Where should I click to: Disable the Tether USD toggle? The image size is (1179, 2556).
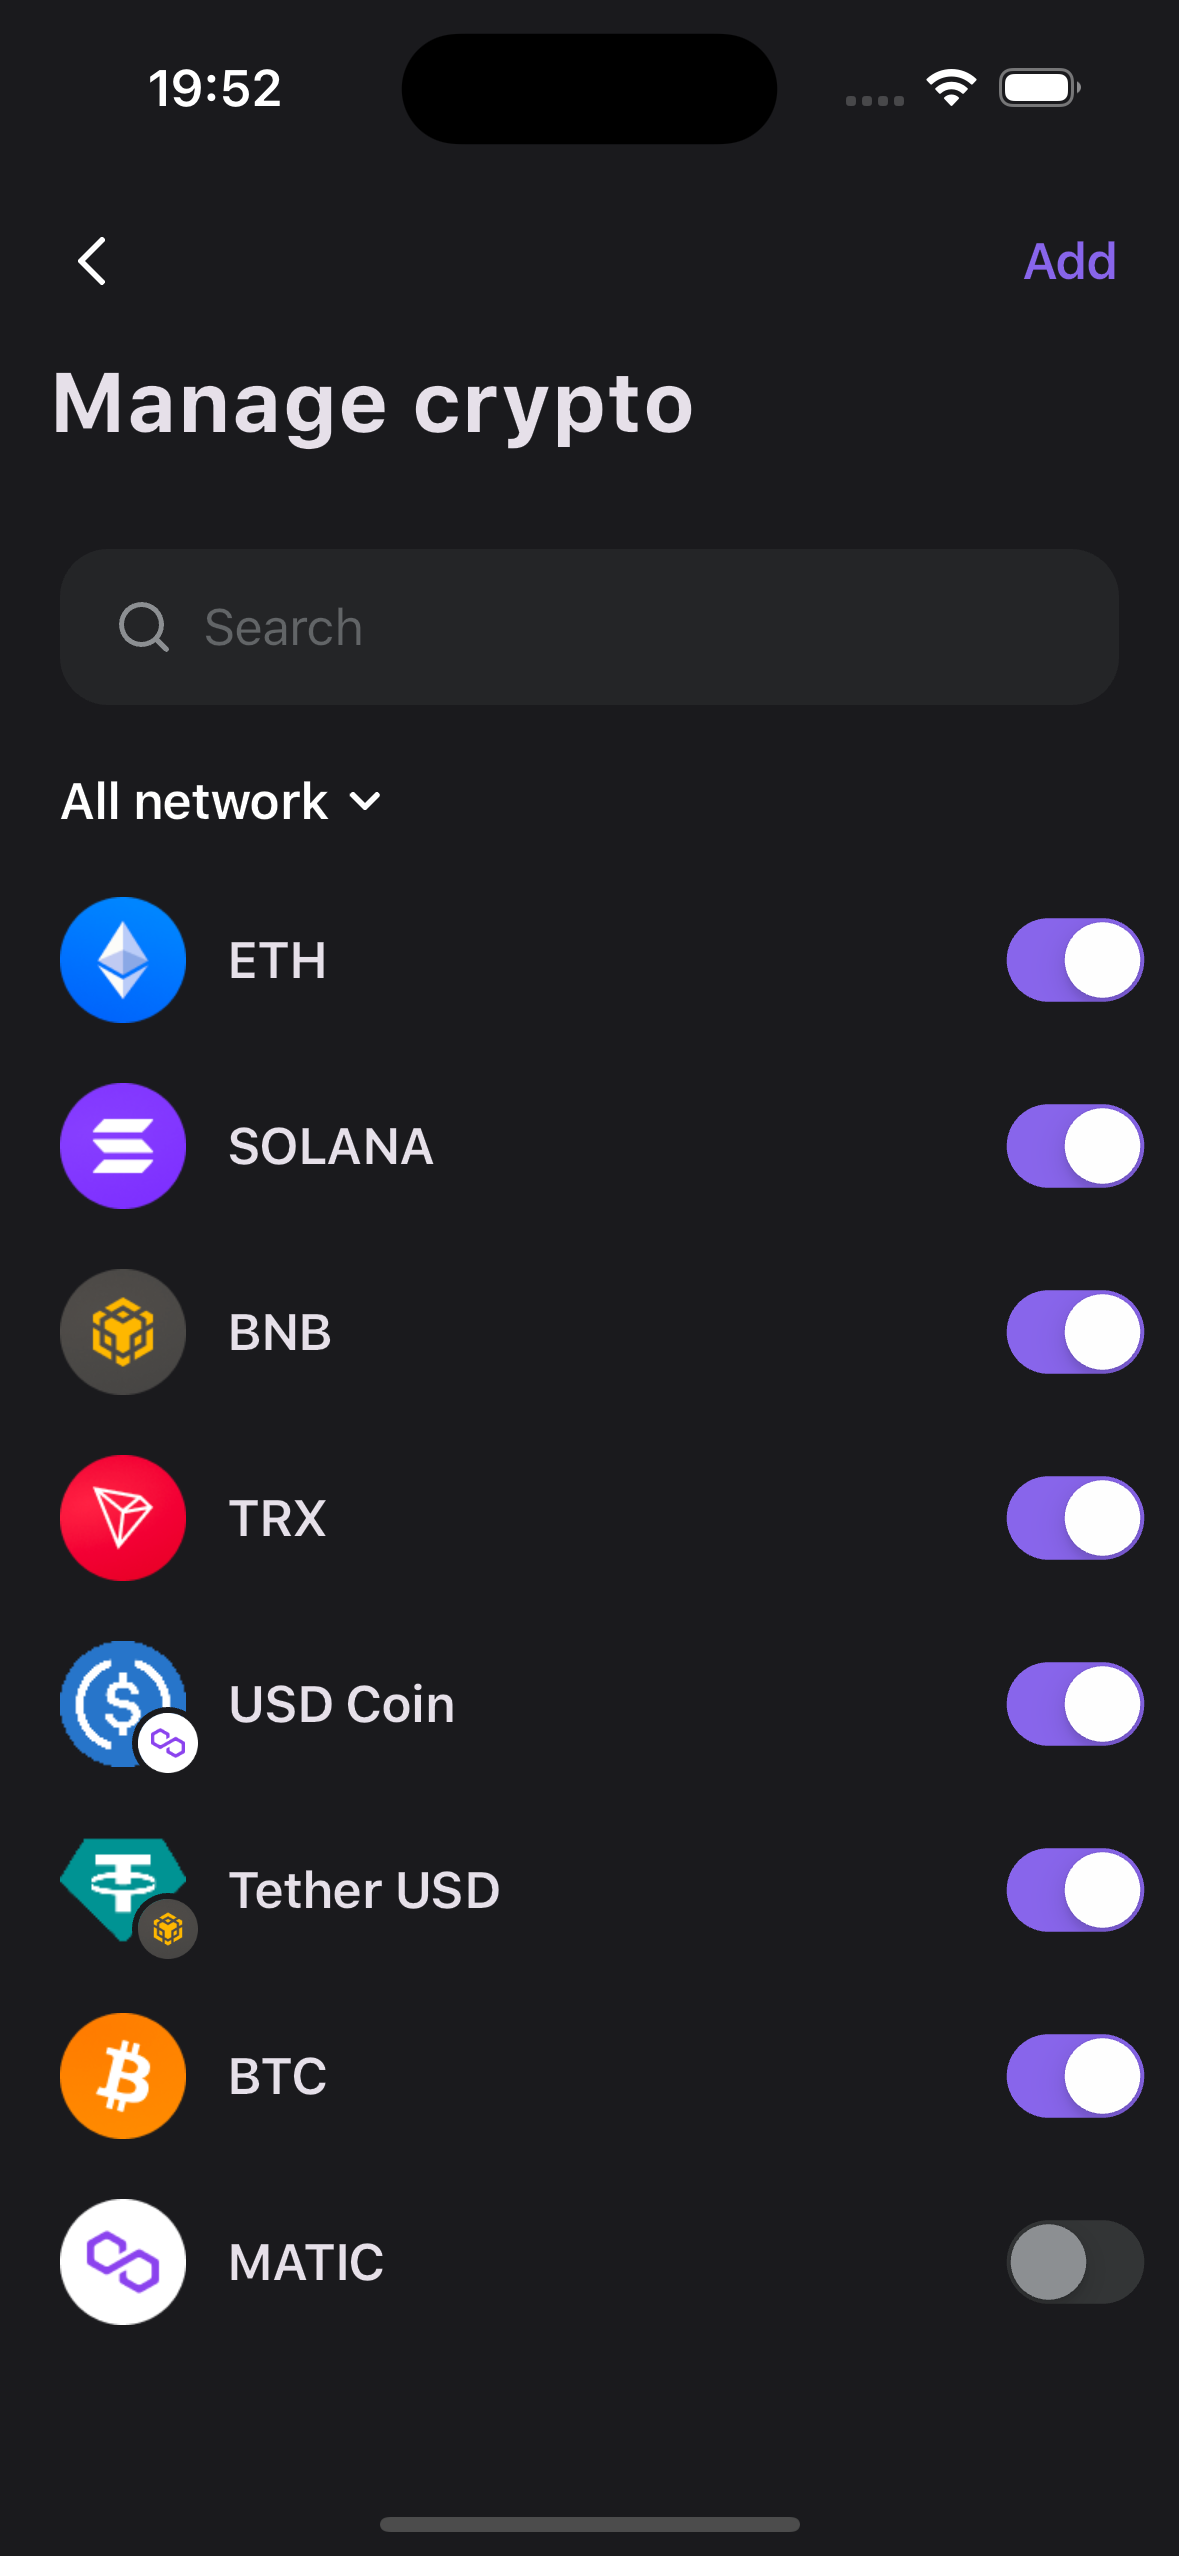tap(1074, 1890)
